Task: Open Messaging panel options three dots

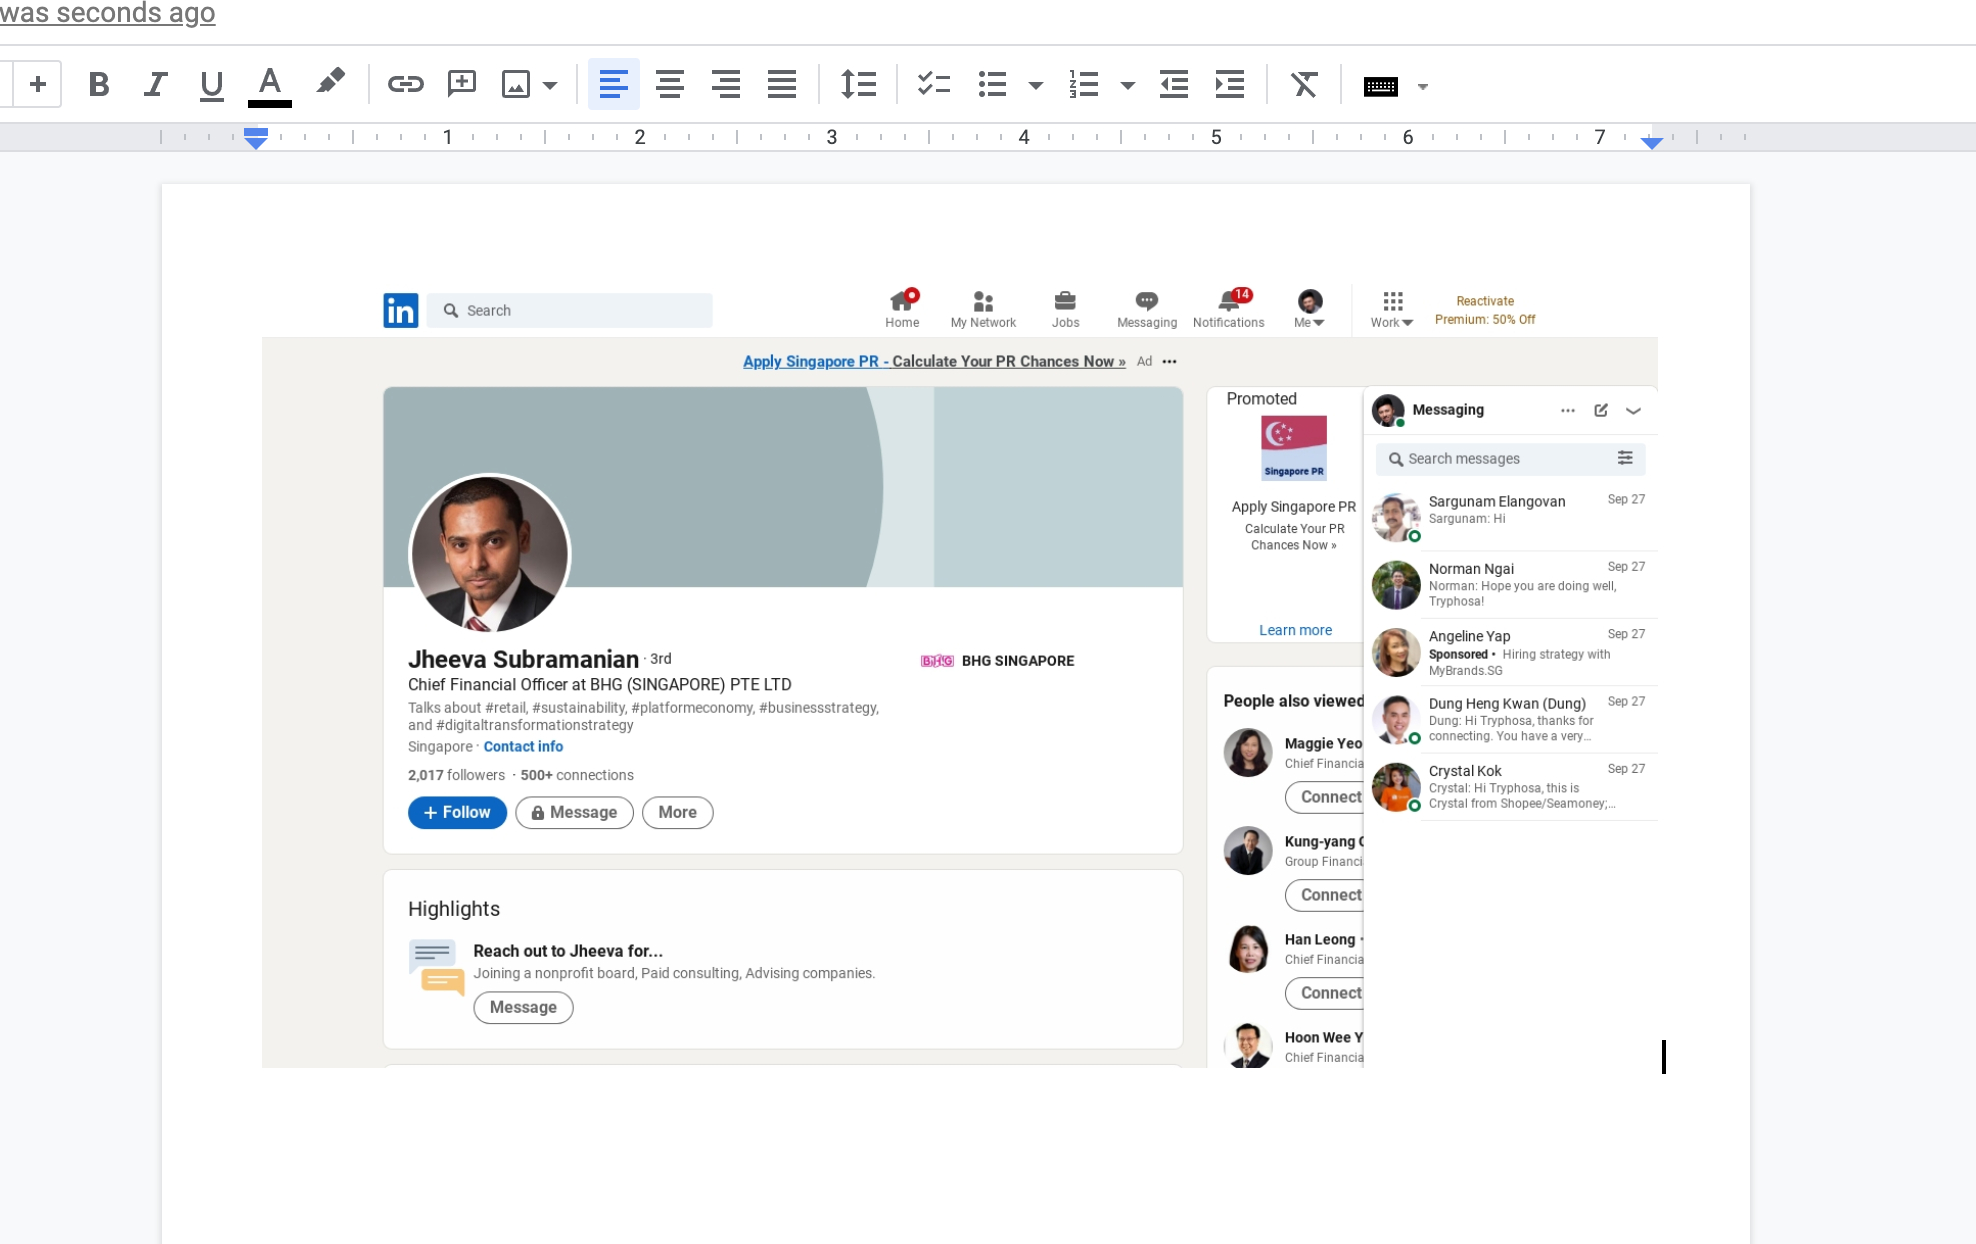Action: click(x=1568, y=410)
